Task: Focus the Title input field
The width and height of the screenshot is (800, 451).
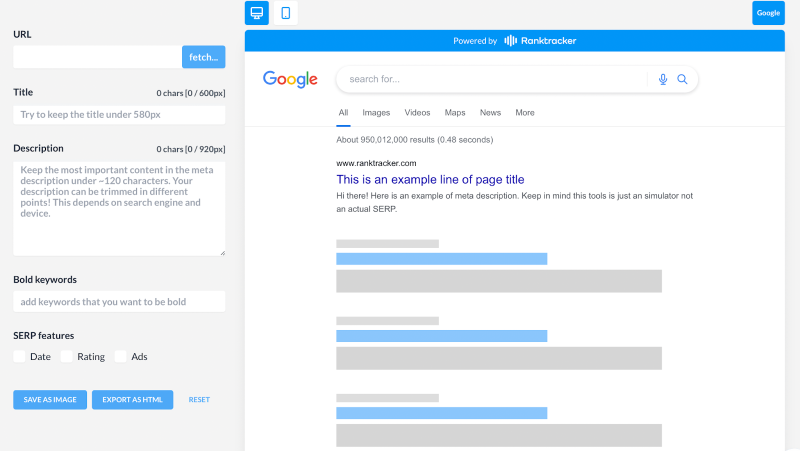Action: 119,115
